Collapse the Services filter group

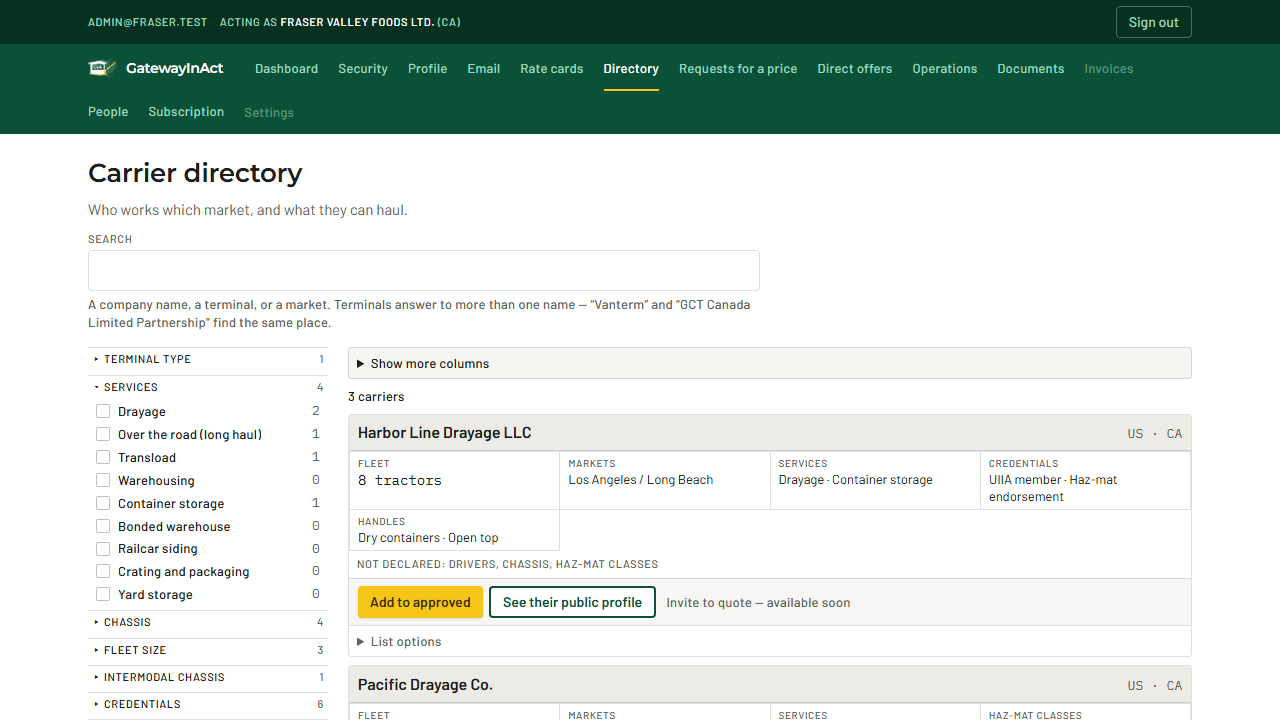click(208, 387)
